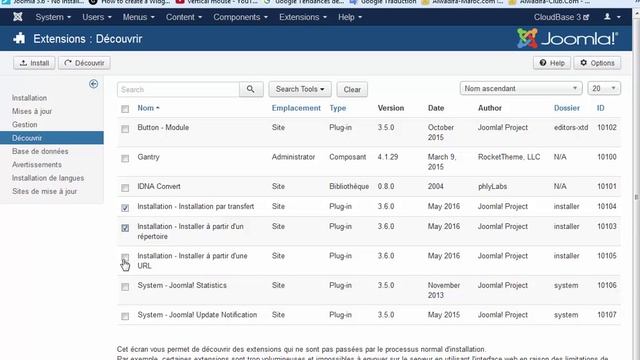Open the Components menu
This screenshot has width=640, height=360.
tap(240, 17)
